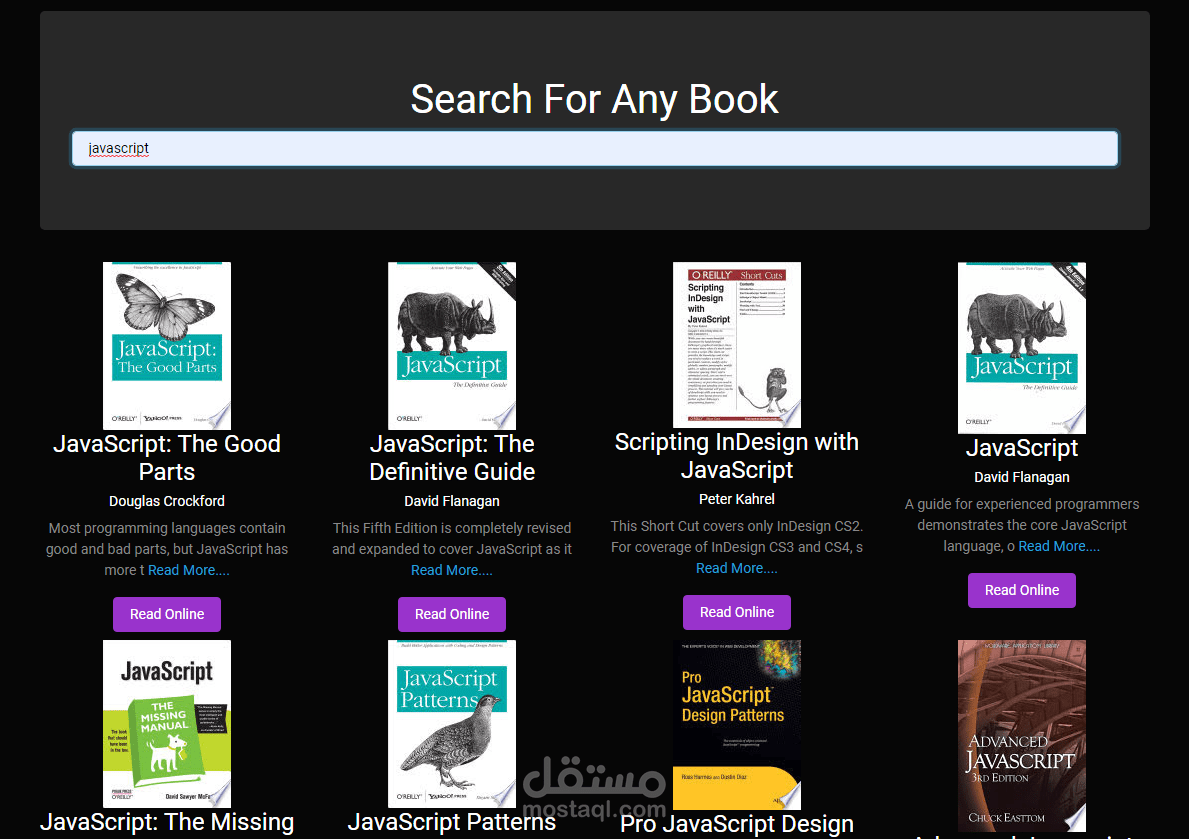Select the title Scripting InDesign with JavaScript
This screenshot has height=839, width=1189.
pyautogui.click(x=737, y=456)
